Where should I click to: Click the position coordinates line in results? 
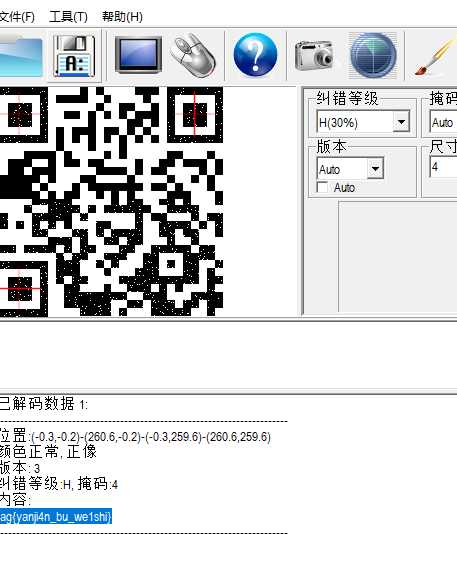pos(135,436)
